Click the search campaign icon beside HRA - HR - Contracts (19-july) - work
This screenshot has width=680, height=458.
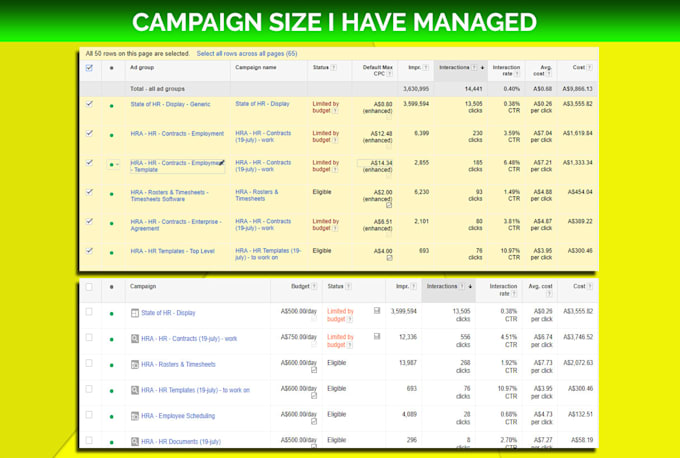point(135,338)
